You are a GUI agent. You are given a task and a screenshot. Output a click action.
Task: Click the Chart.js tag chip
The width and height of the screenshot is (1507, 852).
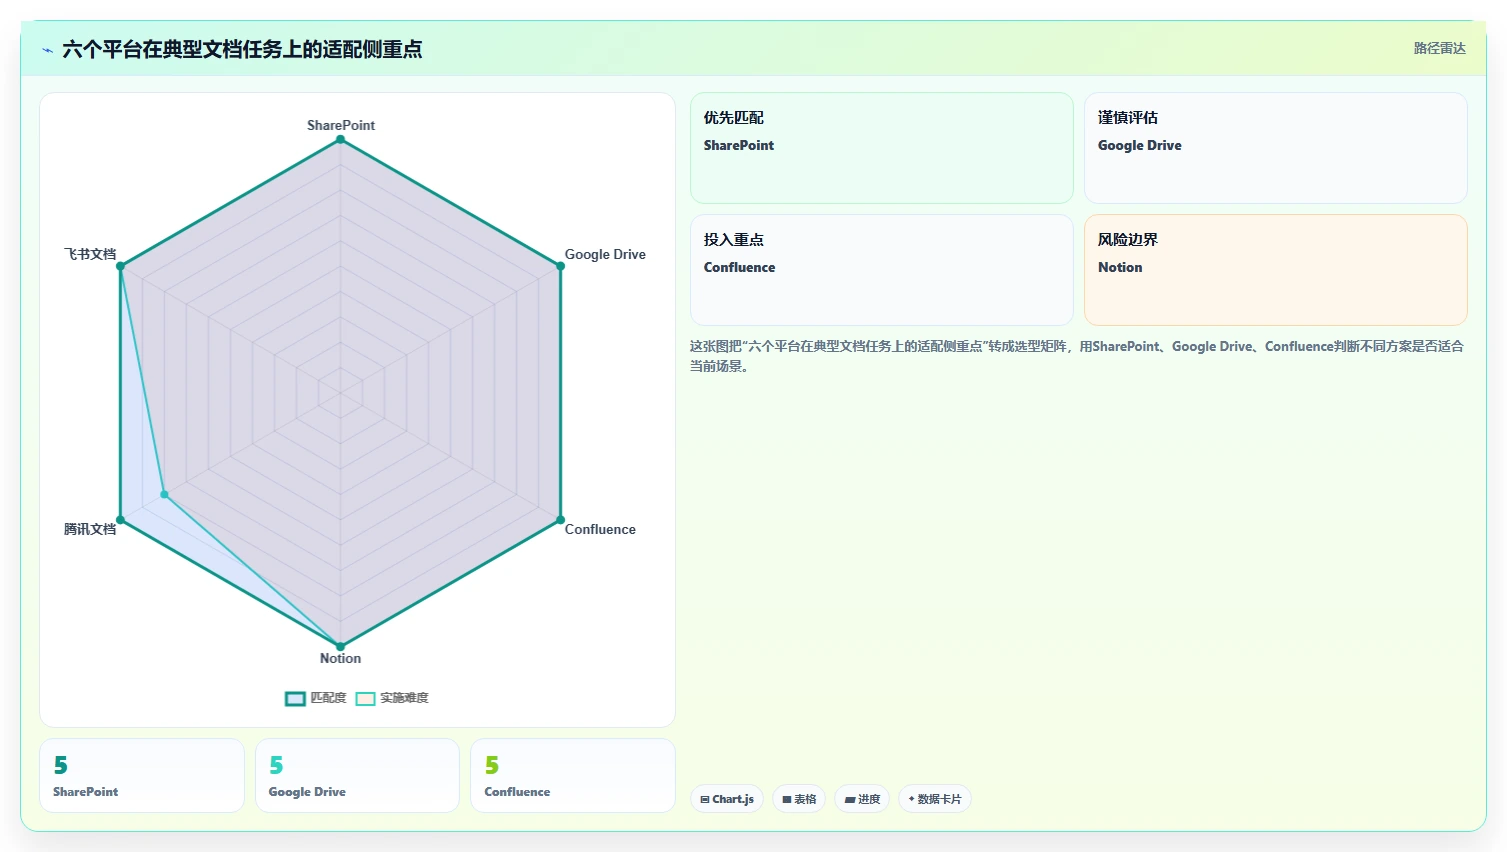(x=727, y=799)
